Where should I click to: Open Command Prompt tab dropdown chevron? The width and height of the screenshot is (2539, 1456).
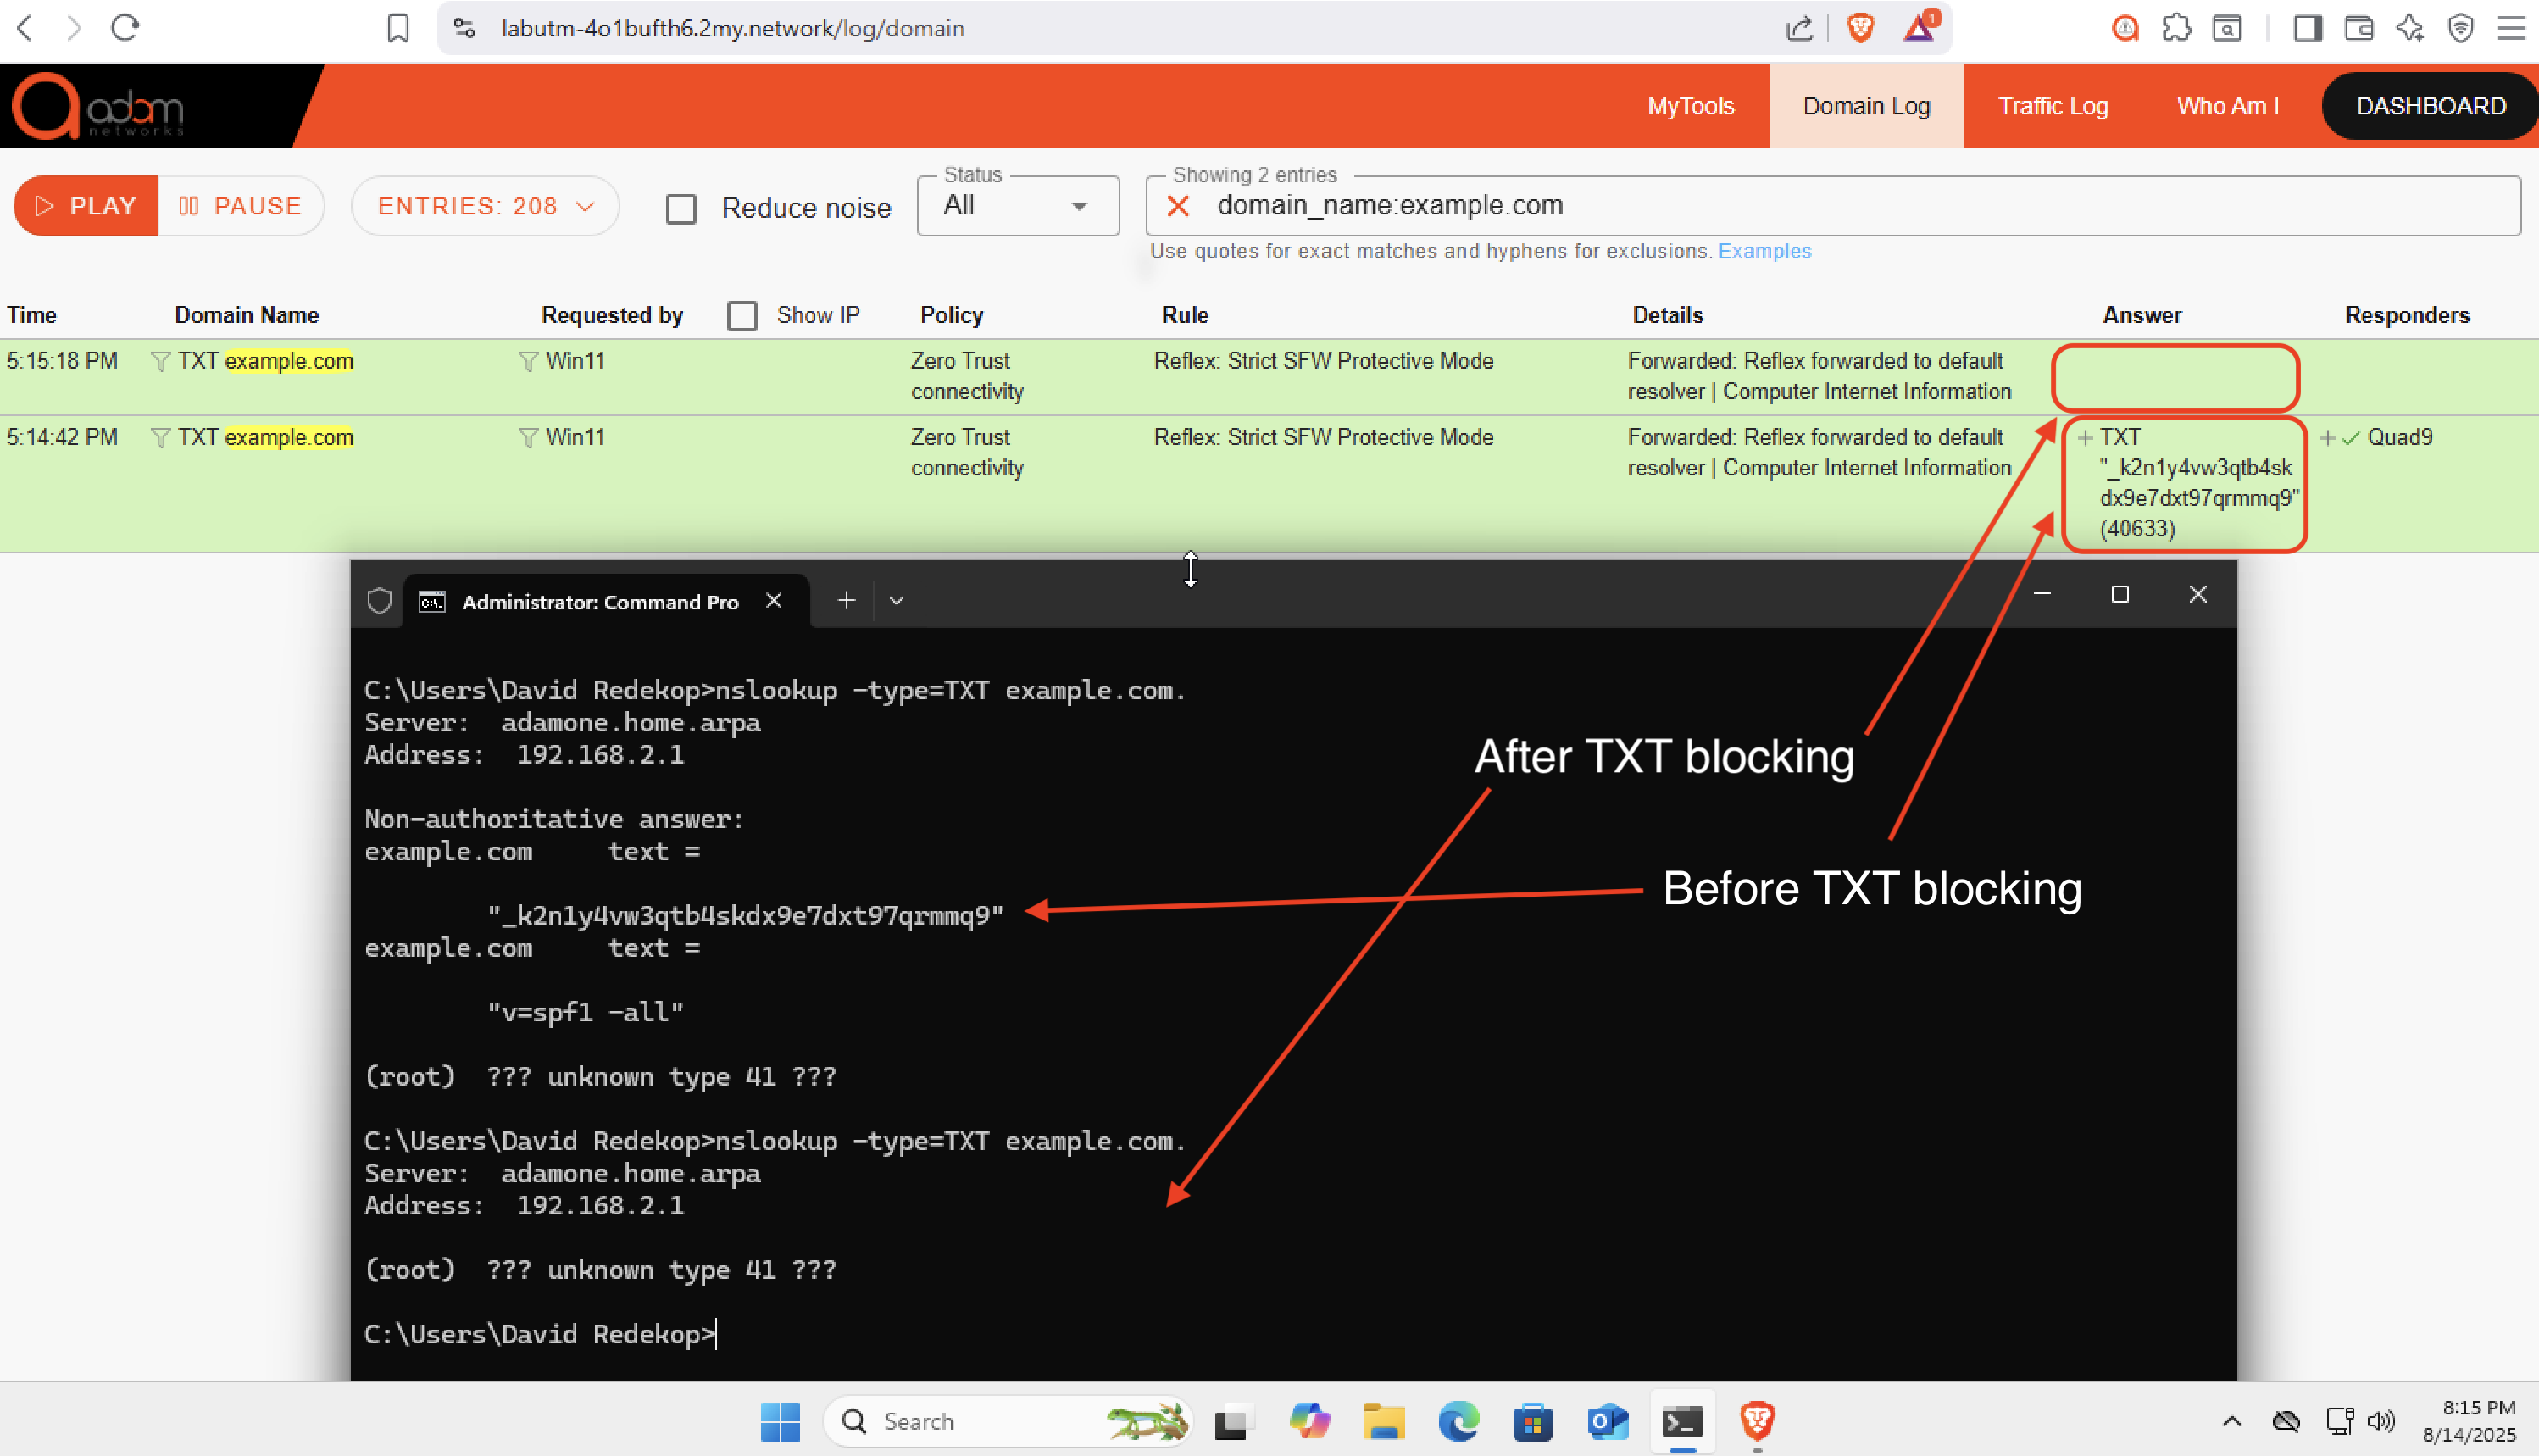[896, 601]
